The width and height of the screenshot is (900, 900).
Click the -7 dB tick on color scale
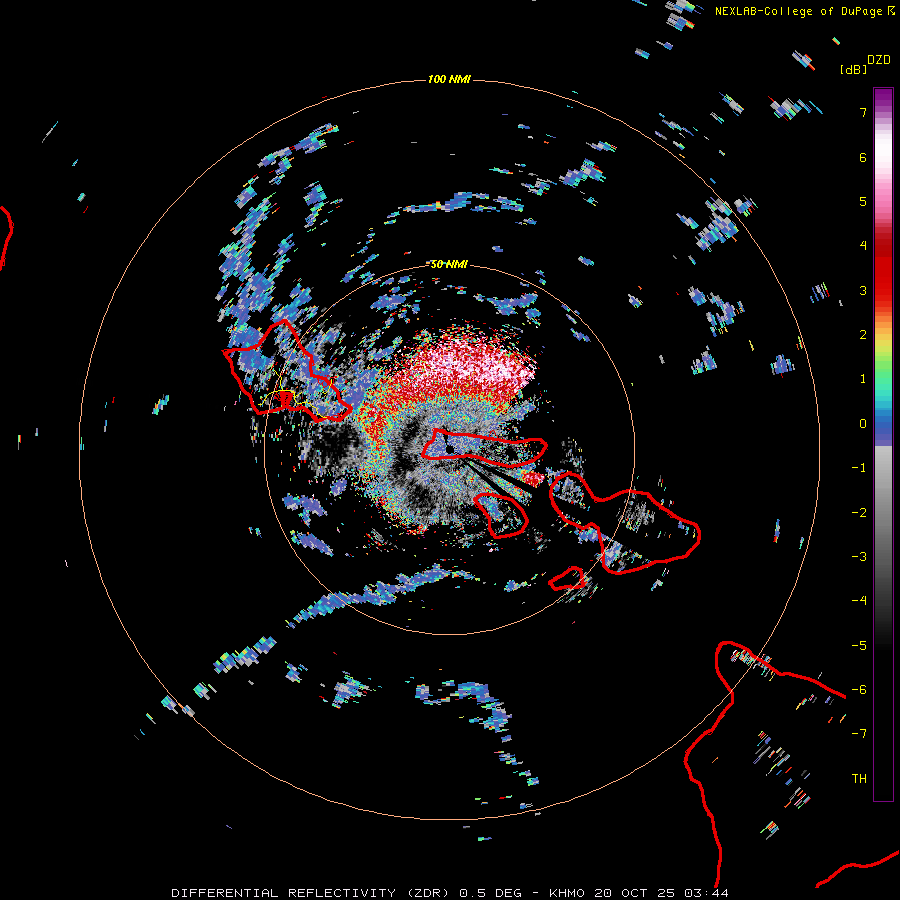859,734
